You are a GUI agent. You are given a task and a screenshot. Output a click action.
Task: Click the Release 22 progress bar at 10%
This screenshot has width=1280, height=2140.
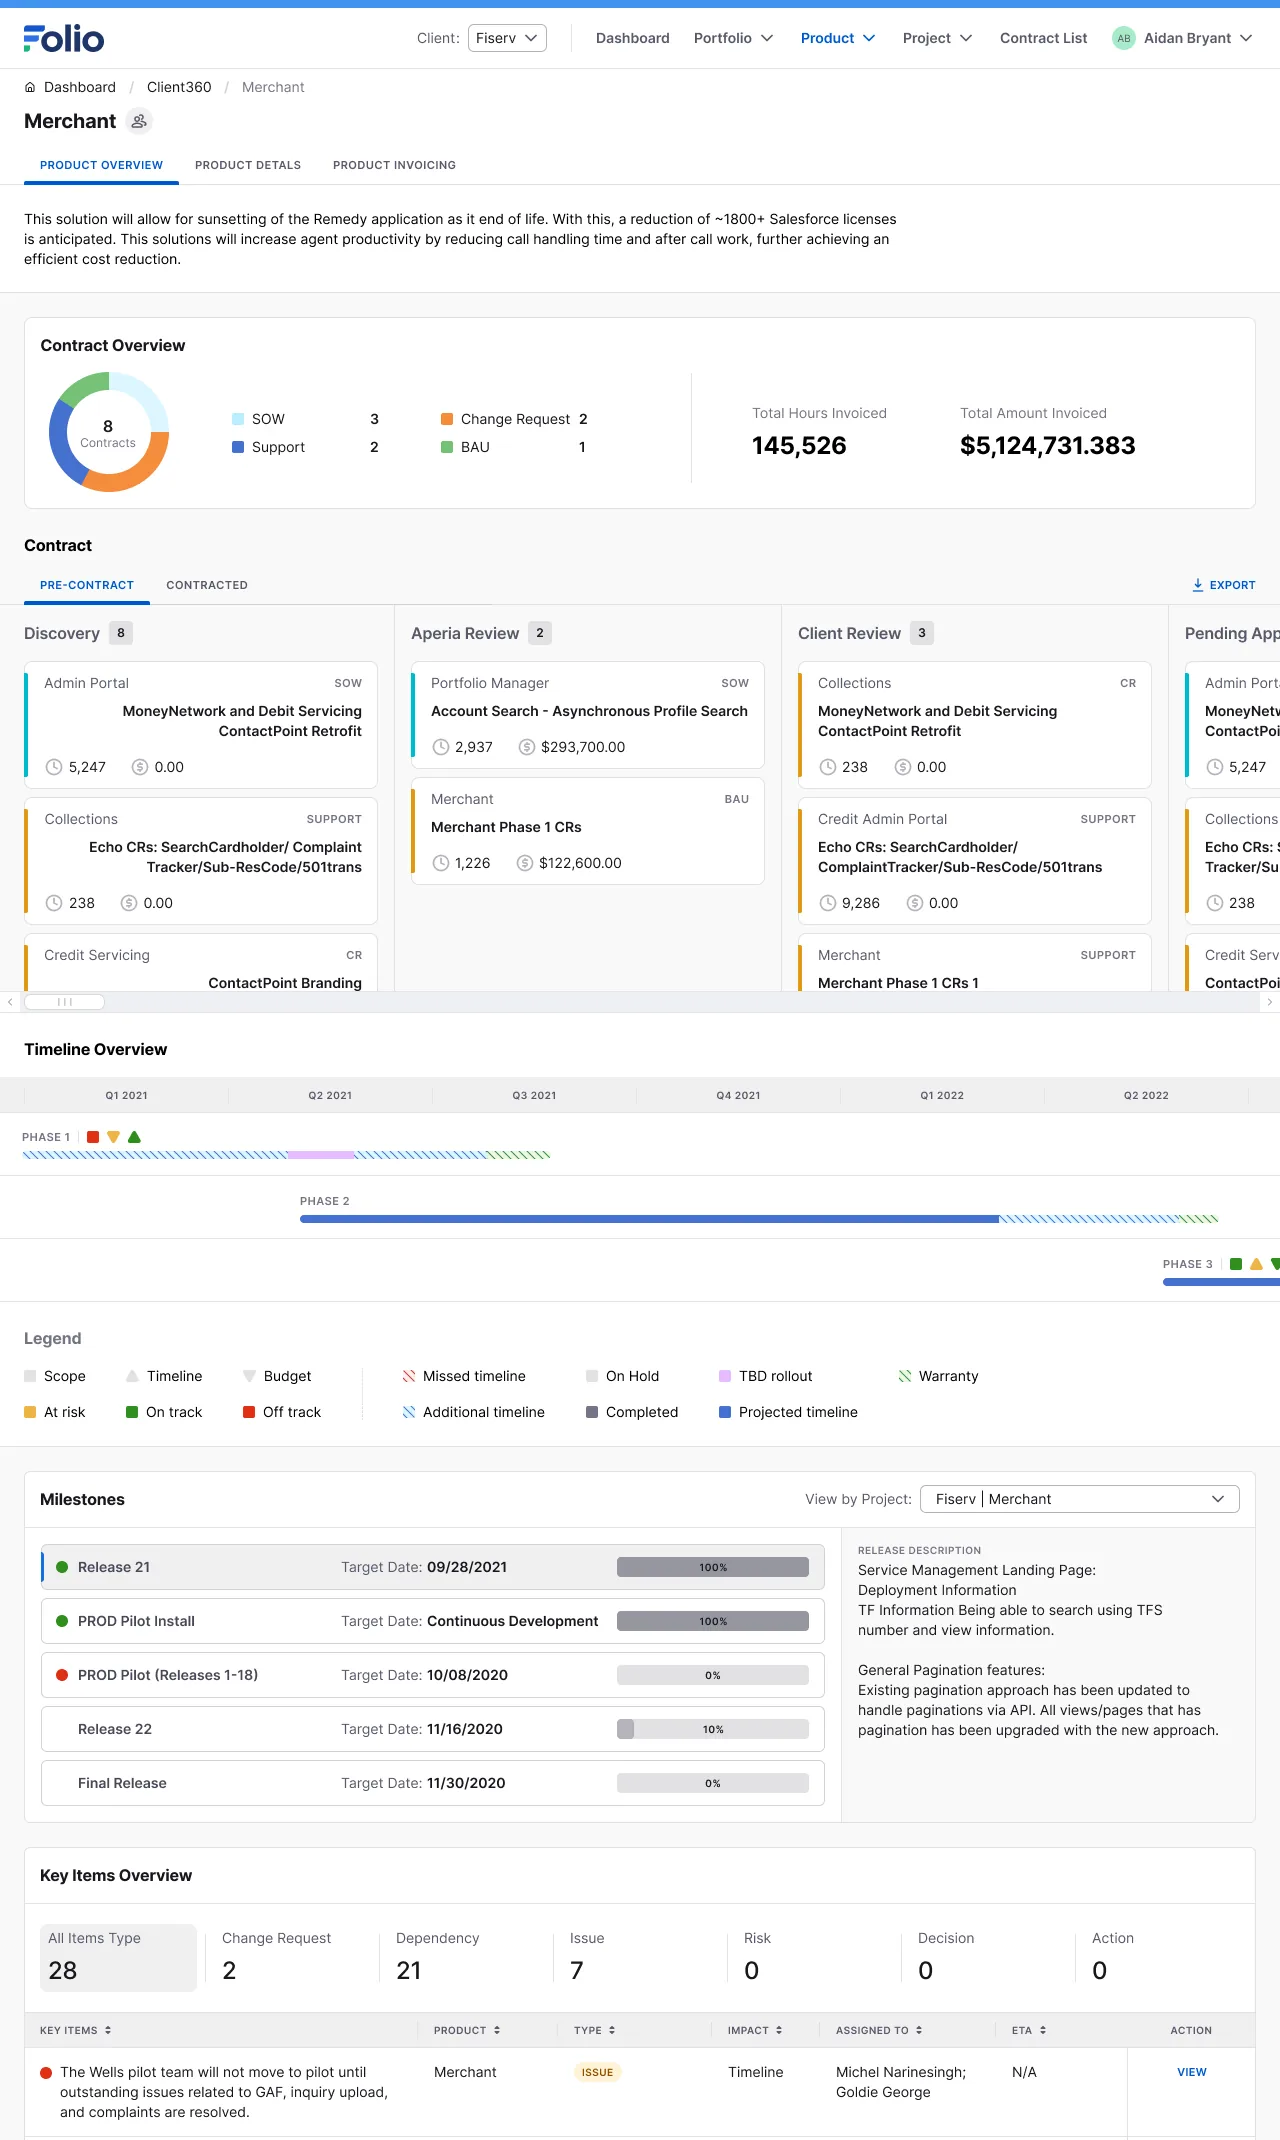(713, 1729)
